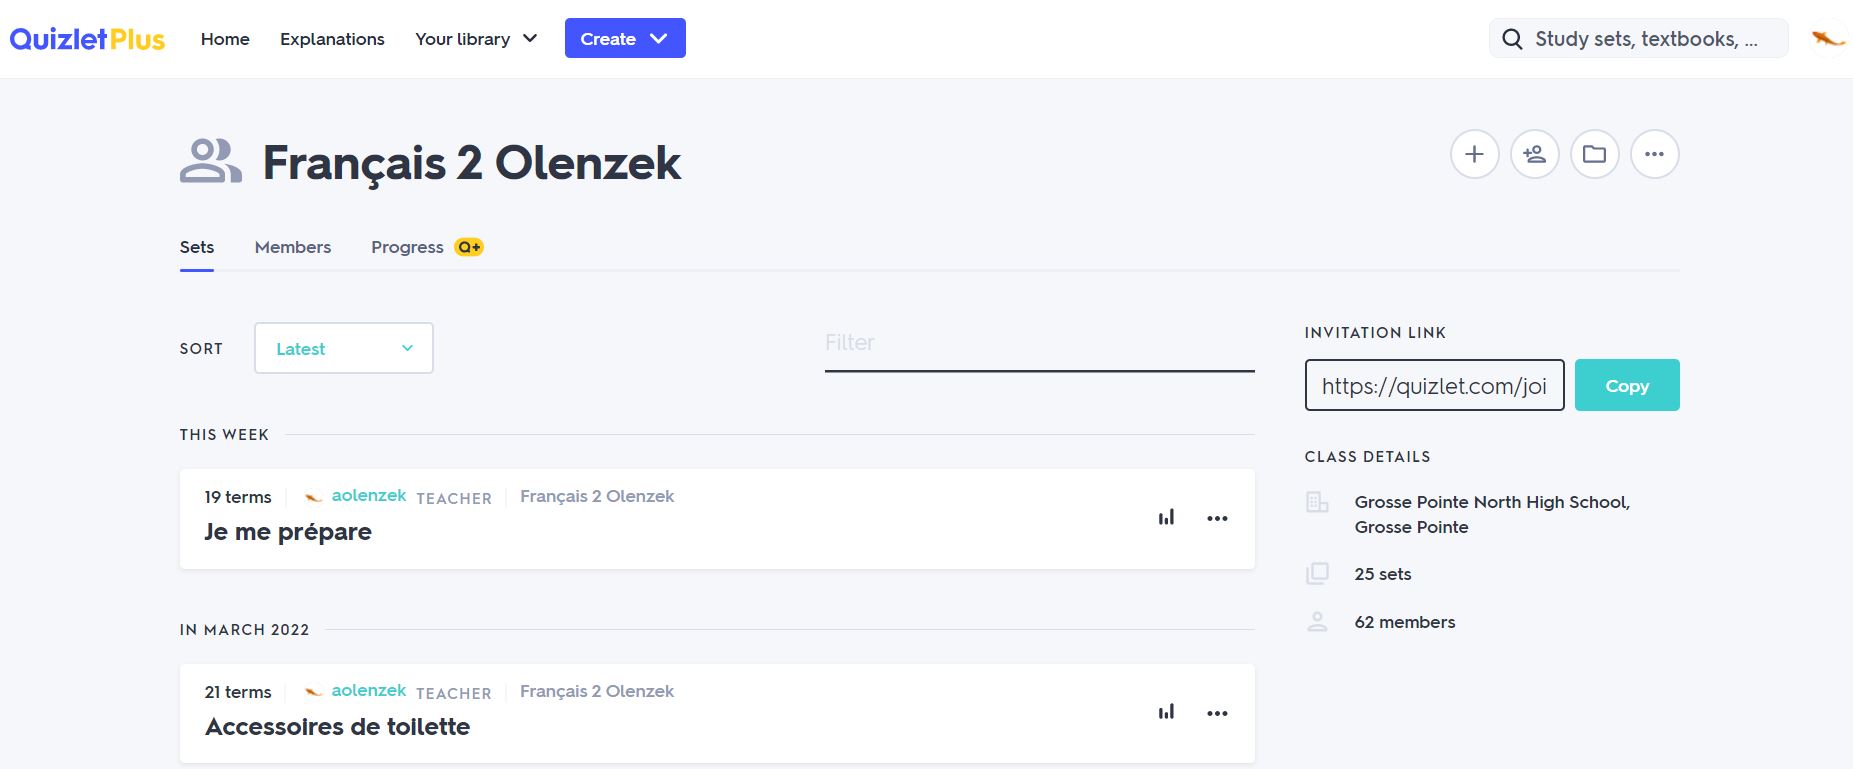The height and width of the screenshot is (769, 1853).
Task: Go to Explanations in top navigation
Action: pyautogui.click(x=332, y=39)
